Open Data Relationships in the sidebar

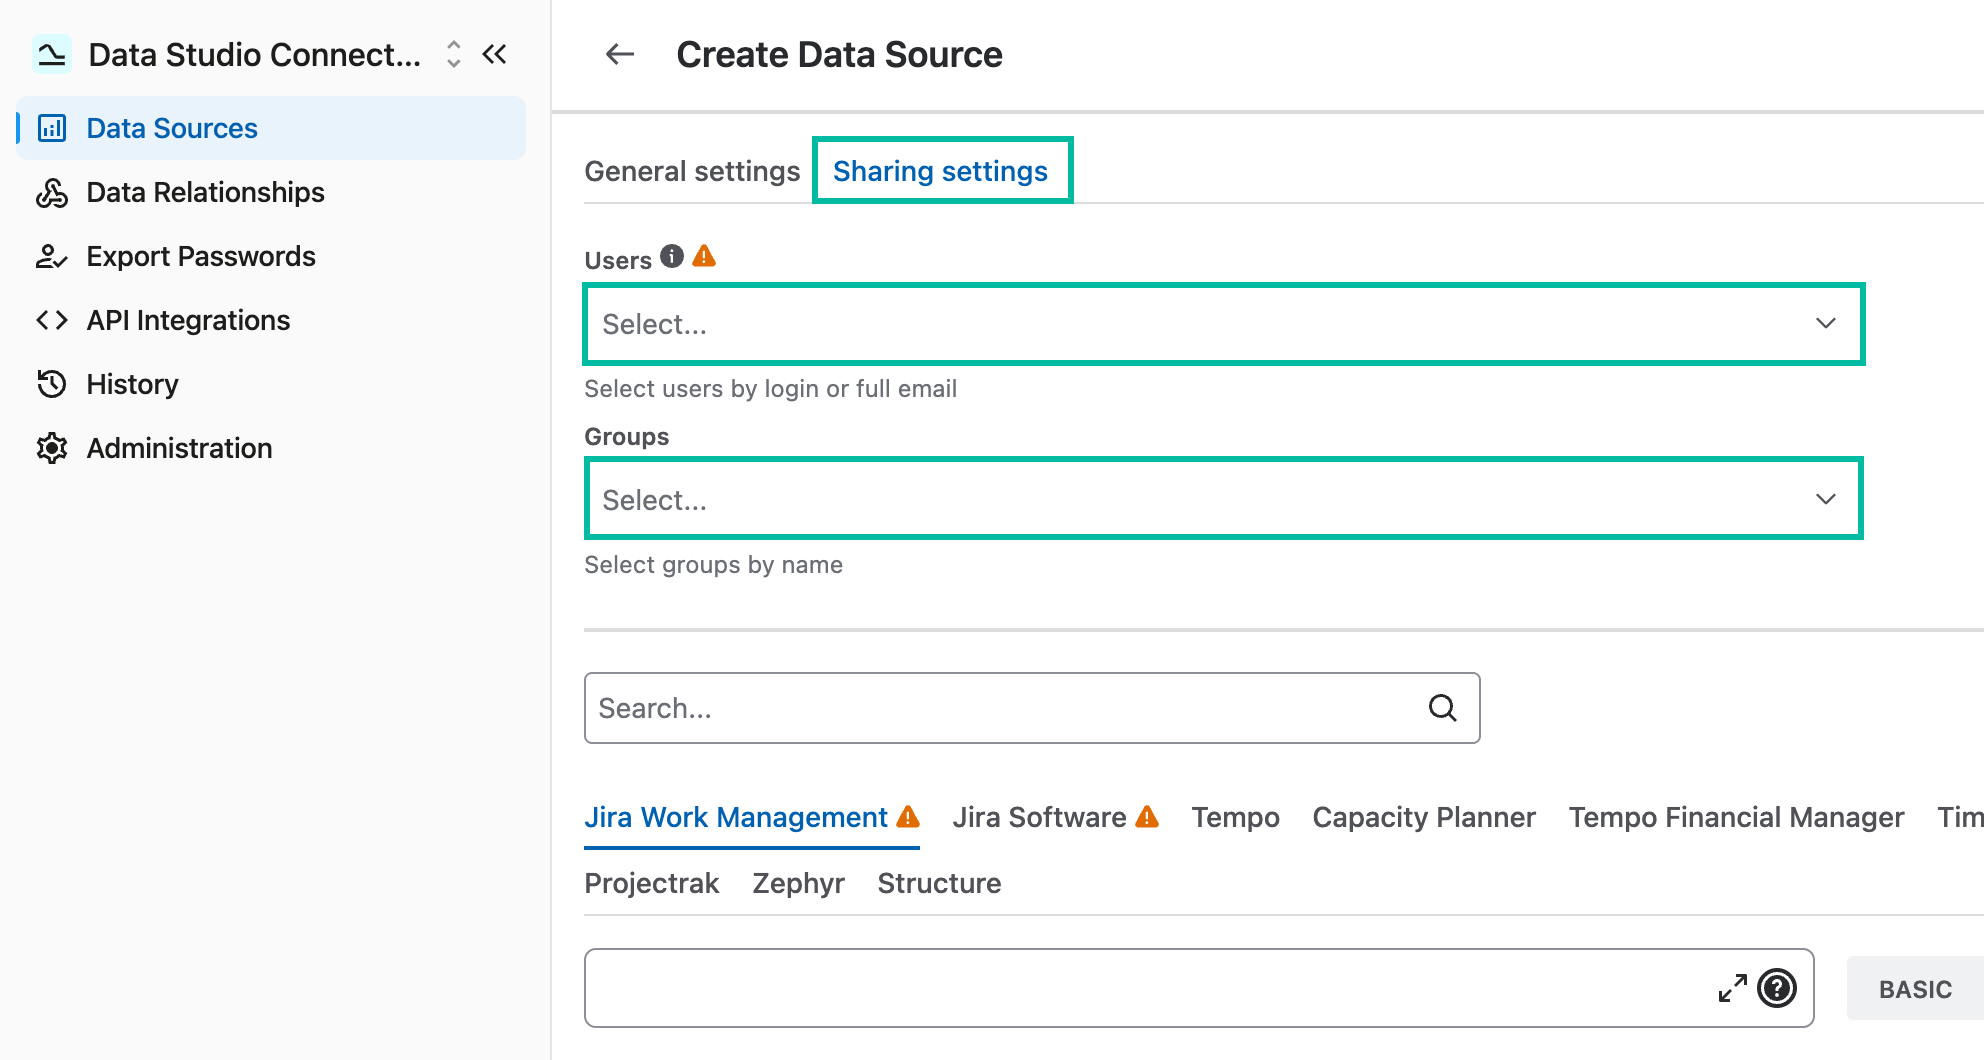[272, 192]
